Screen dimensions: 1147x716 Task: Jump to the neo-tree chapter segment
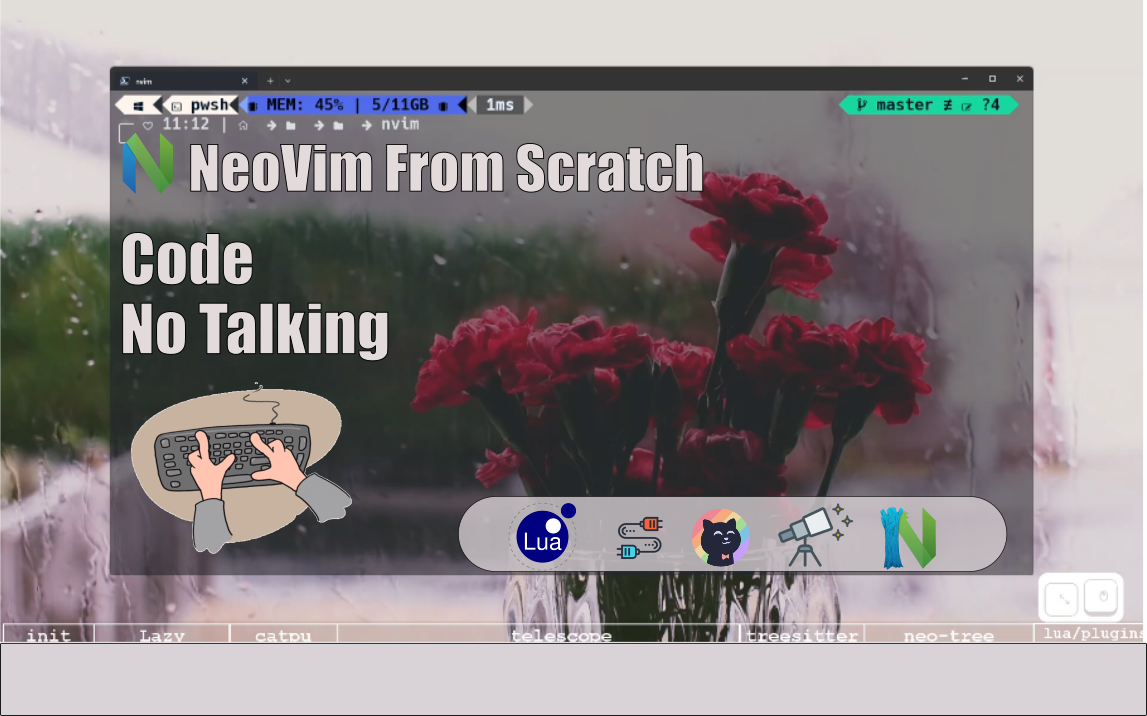(x=949, y=633)
